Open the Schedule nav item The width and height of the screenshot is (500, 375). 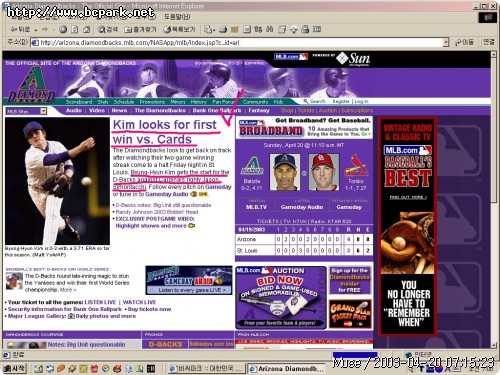coord(124,102)
